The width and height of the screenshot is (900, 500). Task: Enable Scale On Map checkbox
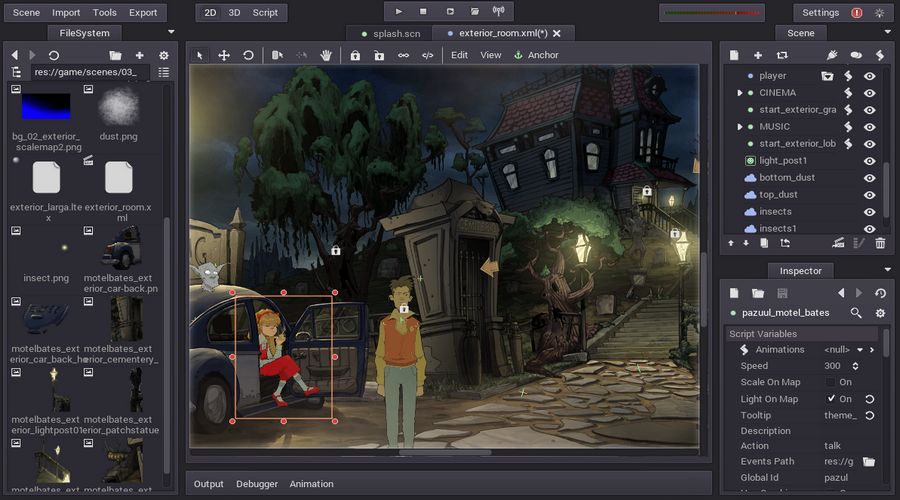pos(830,382)
